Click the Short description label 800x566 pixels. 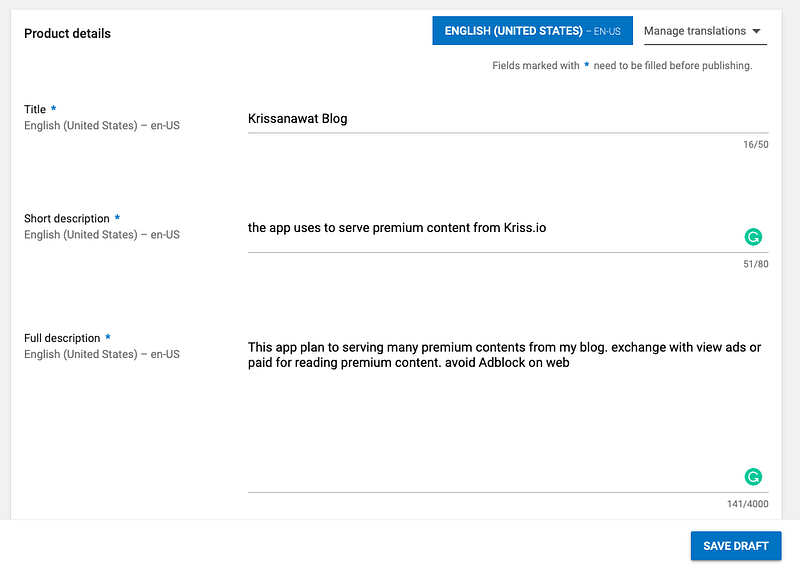(66, 218)
